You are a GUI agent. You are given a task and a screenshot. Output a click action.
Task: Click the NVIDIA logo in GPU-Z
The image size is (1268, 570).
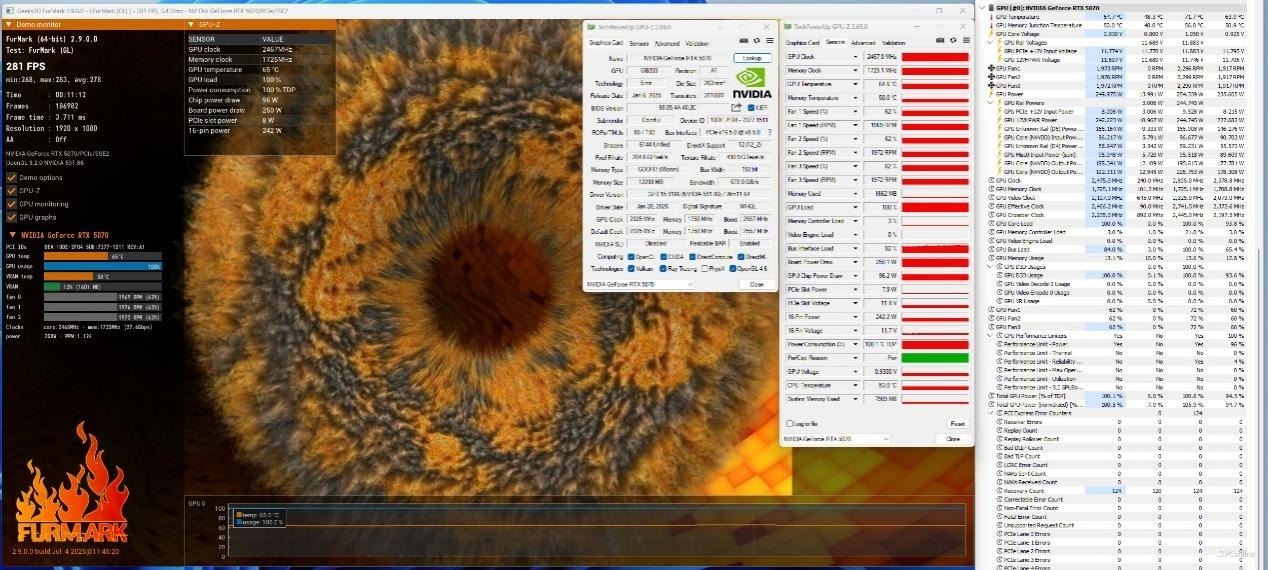[x=751, y=83]
